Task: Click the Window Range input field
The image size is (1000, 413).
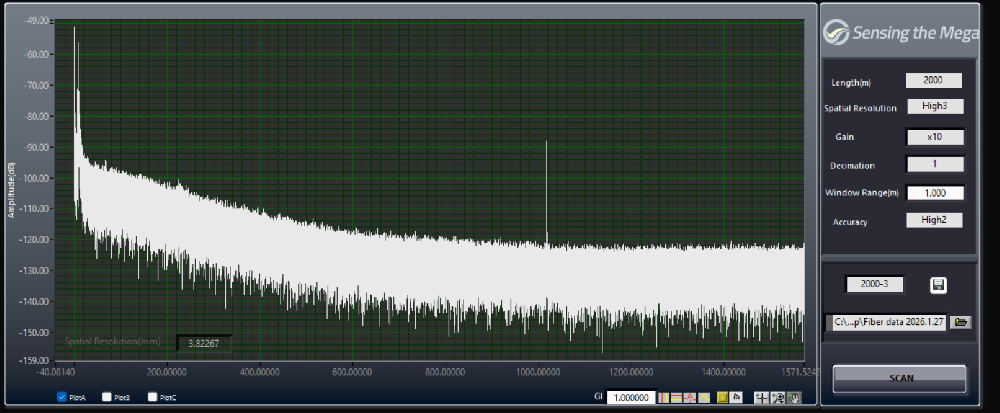Action: [934, 193]
